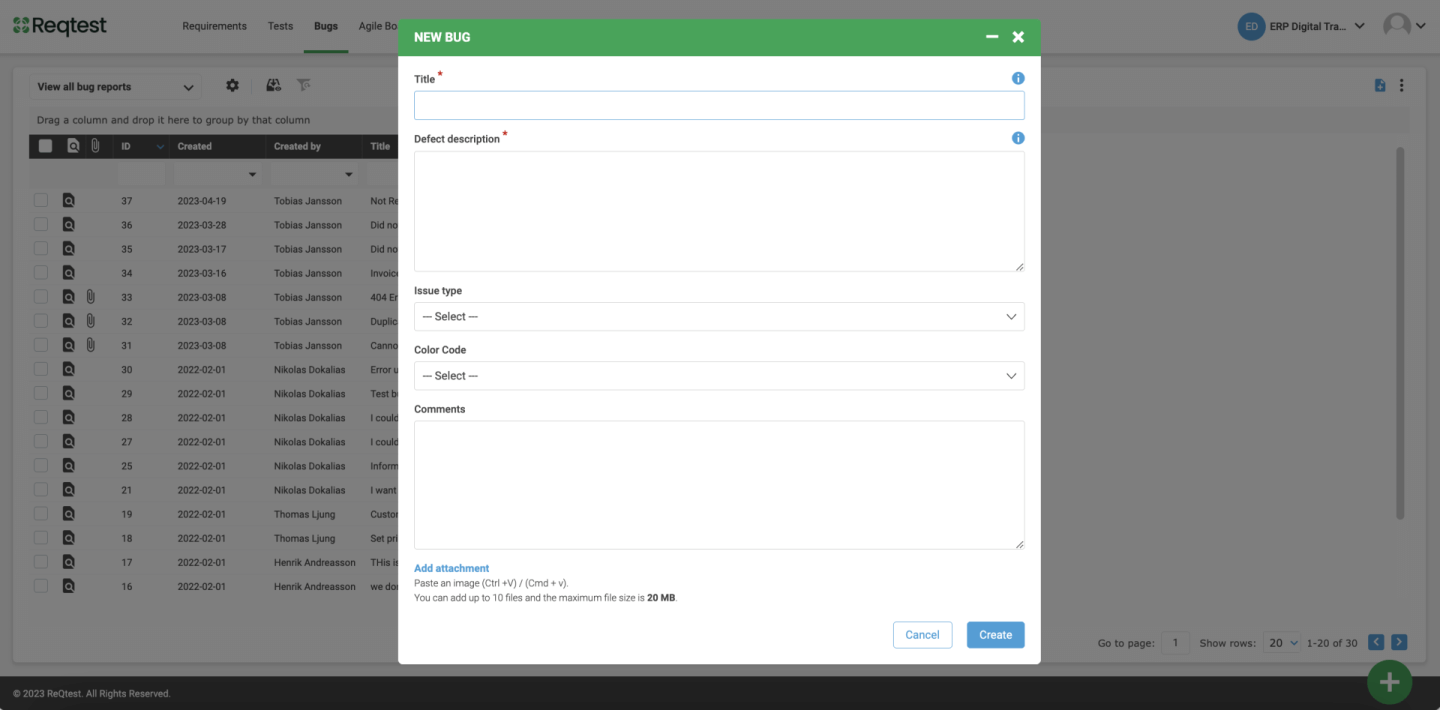The width and height of the screenshot is (1440, 710).
Task: Switch to the Requirements tab
Action: click(214, 26)
